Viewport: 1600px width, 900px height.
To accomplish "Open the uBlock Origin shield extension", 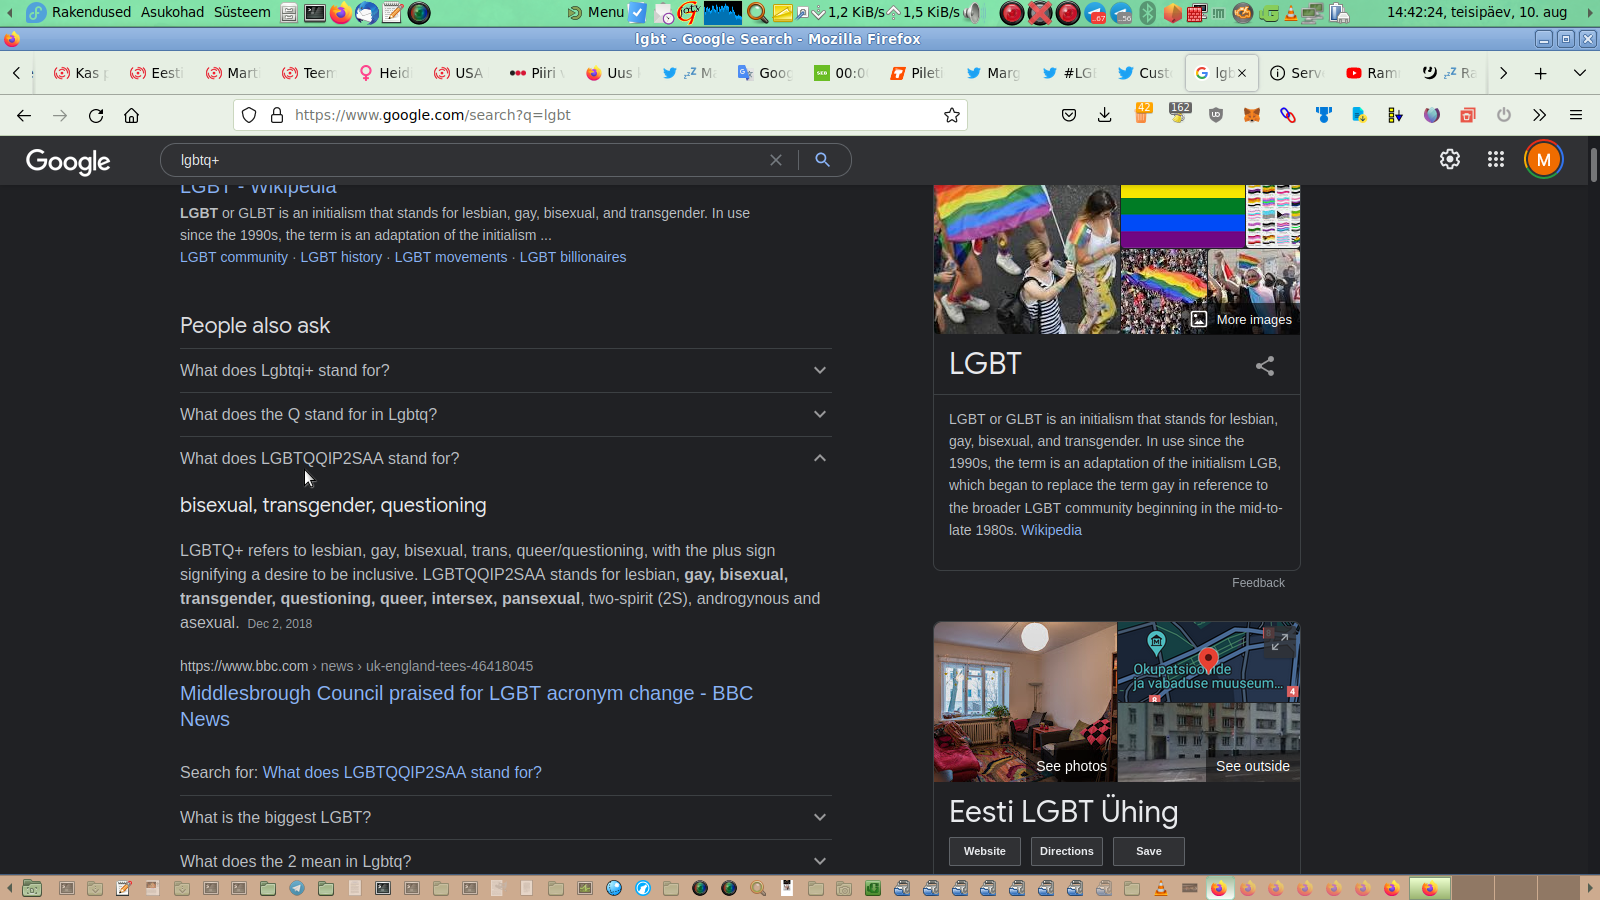I will point(1216,115).
